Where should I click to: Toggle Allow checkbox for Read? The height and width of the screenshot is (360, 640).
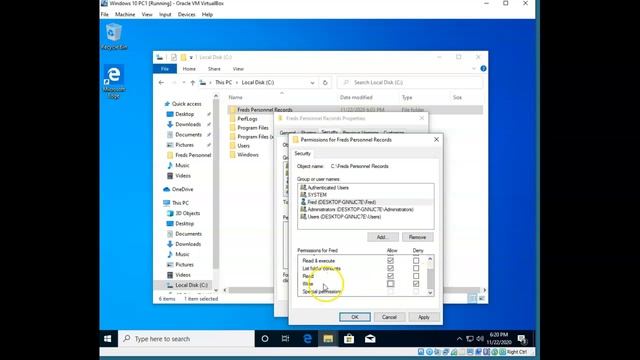tap(391, 276)
